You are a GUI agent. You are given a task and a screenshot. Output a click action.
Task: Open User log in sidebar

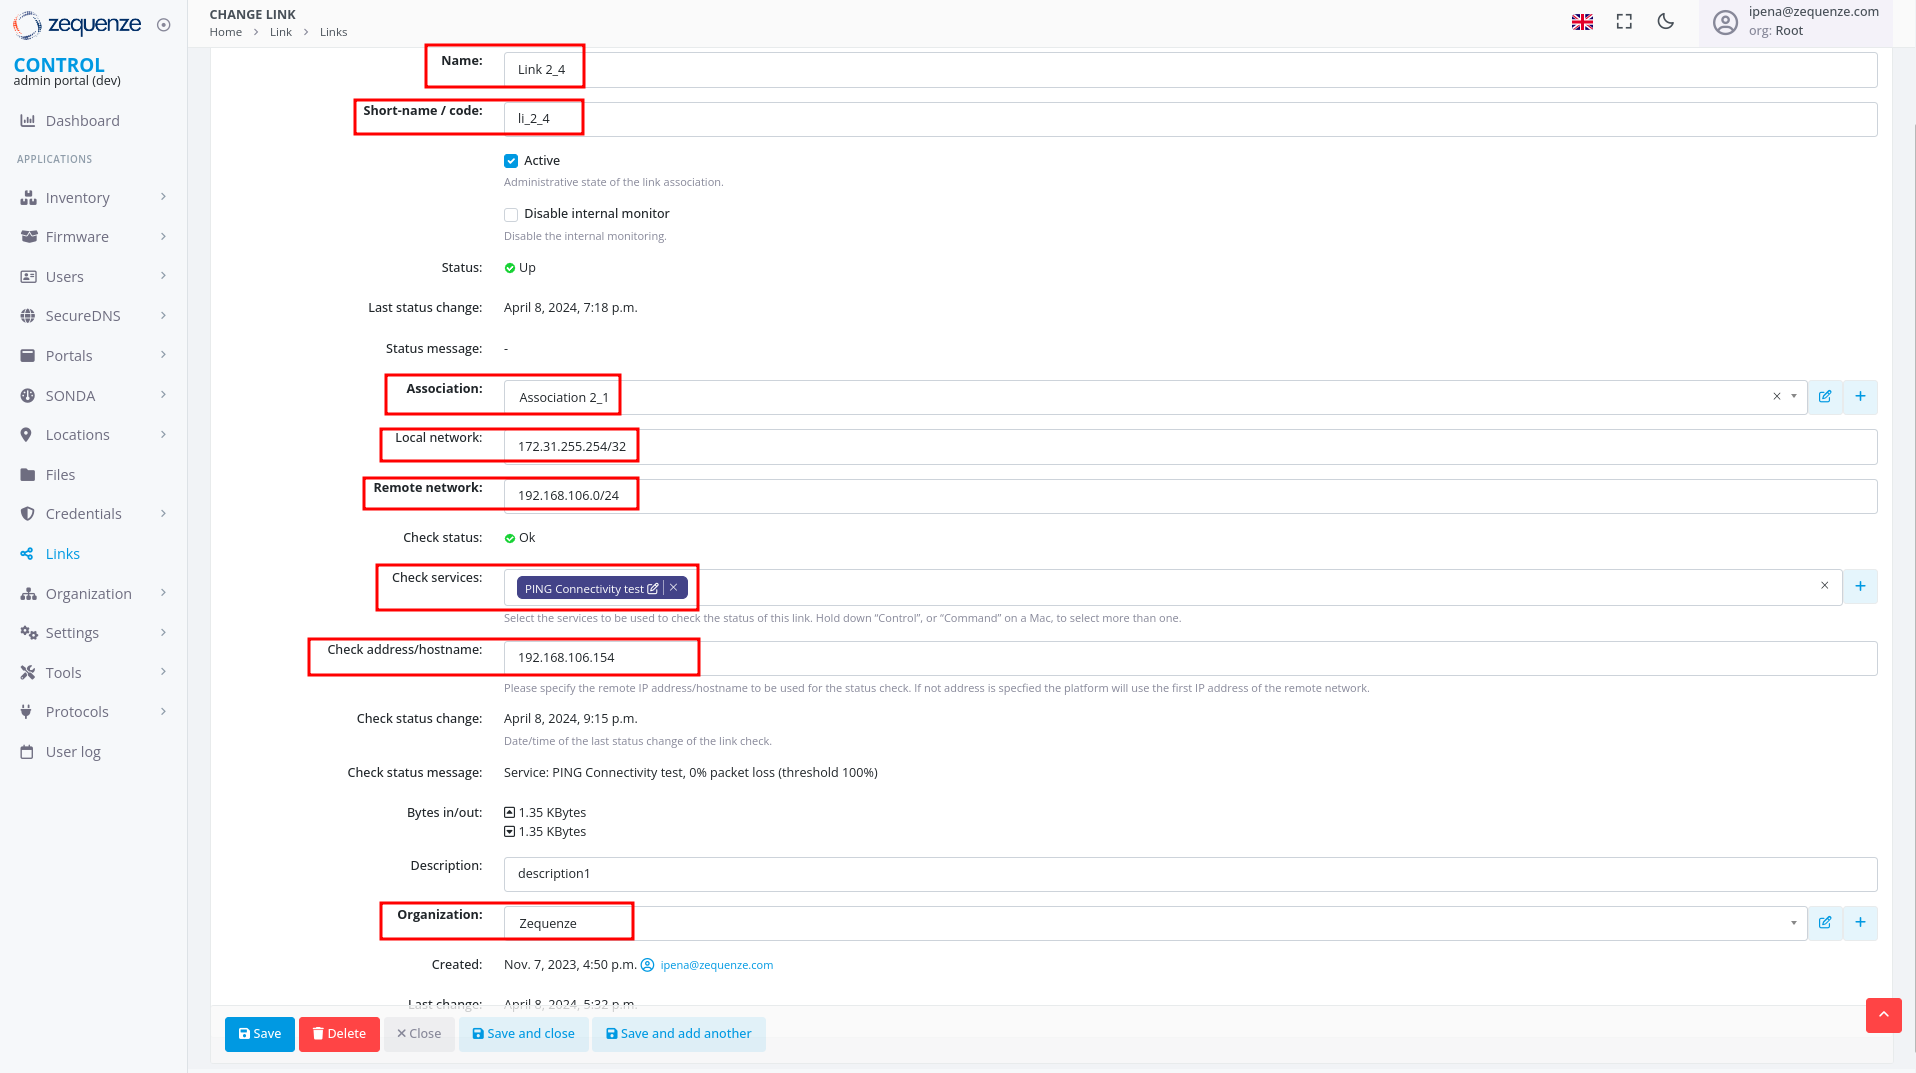(x=73, y=752)
